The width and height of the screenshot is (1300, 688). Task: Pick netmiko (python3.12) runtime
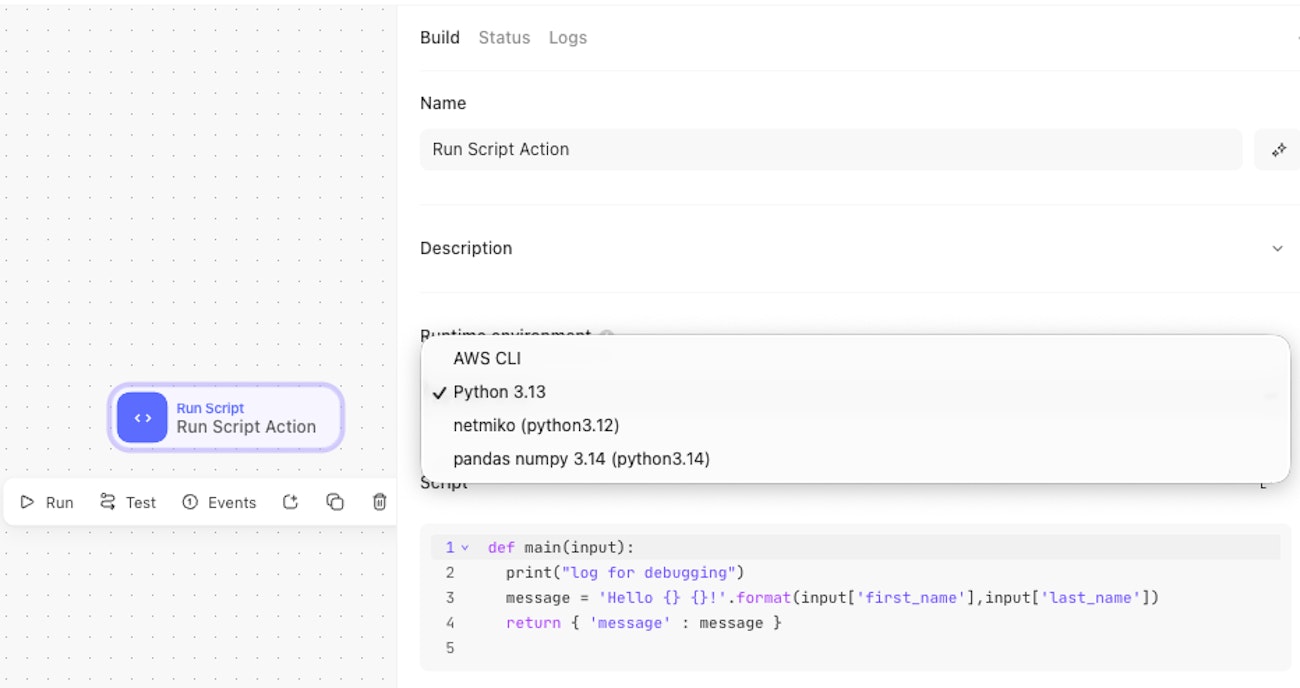[536, 425]
